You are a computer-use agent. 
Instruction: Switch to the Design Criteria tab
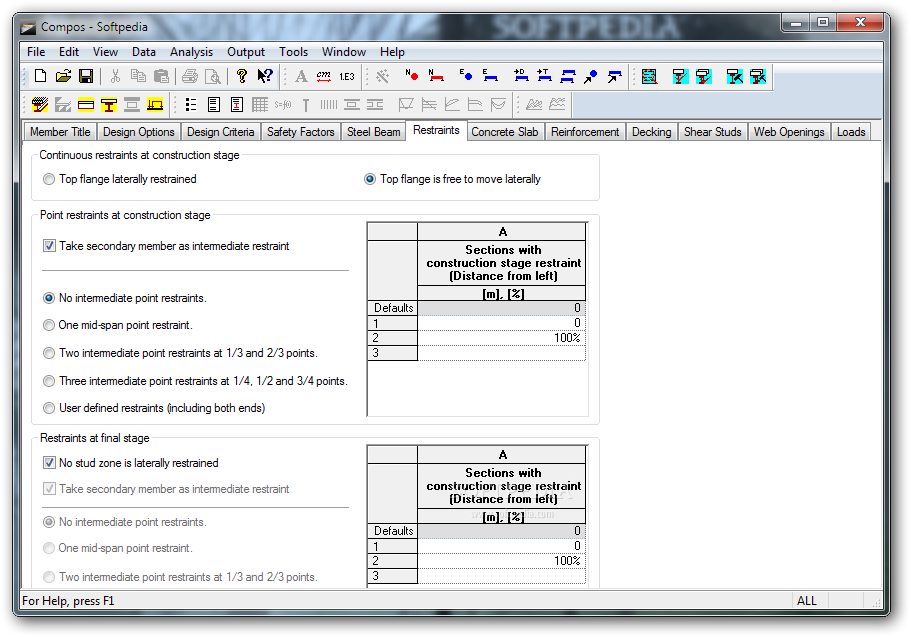(x=221, y=132)
